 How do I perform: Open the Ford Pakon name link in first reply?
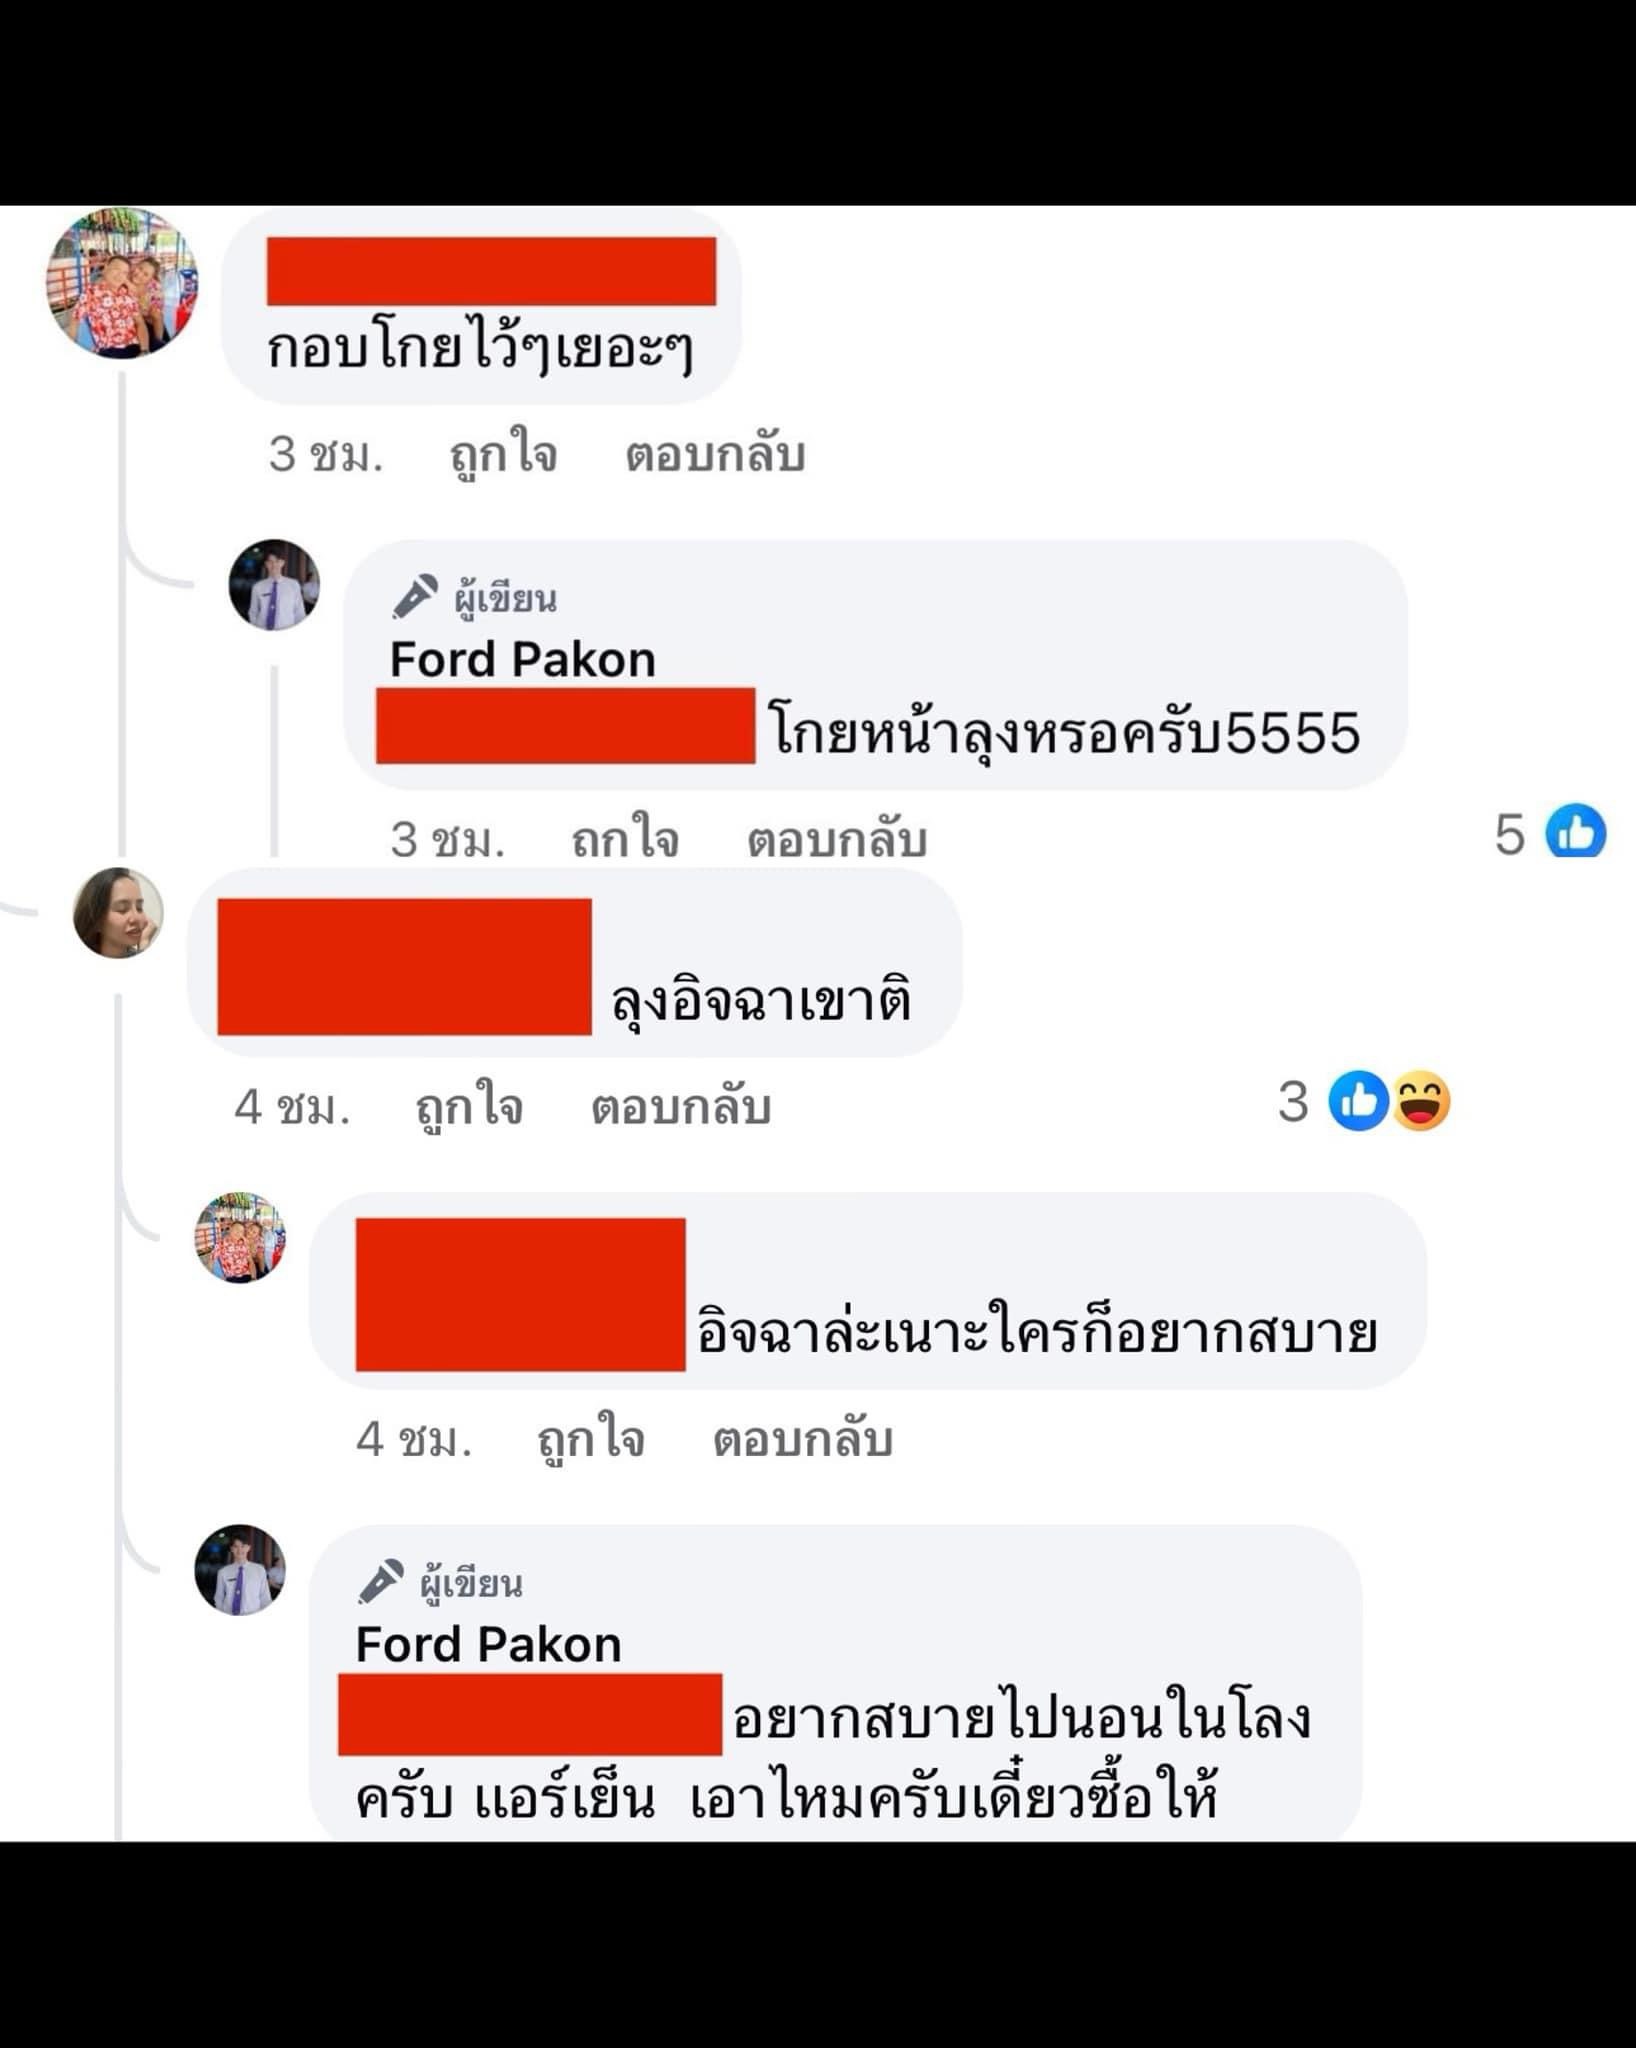click(x=523, y=660)
